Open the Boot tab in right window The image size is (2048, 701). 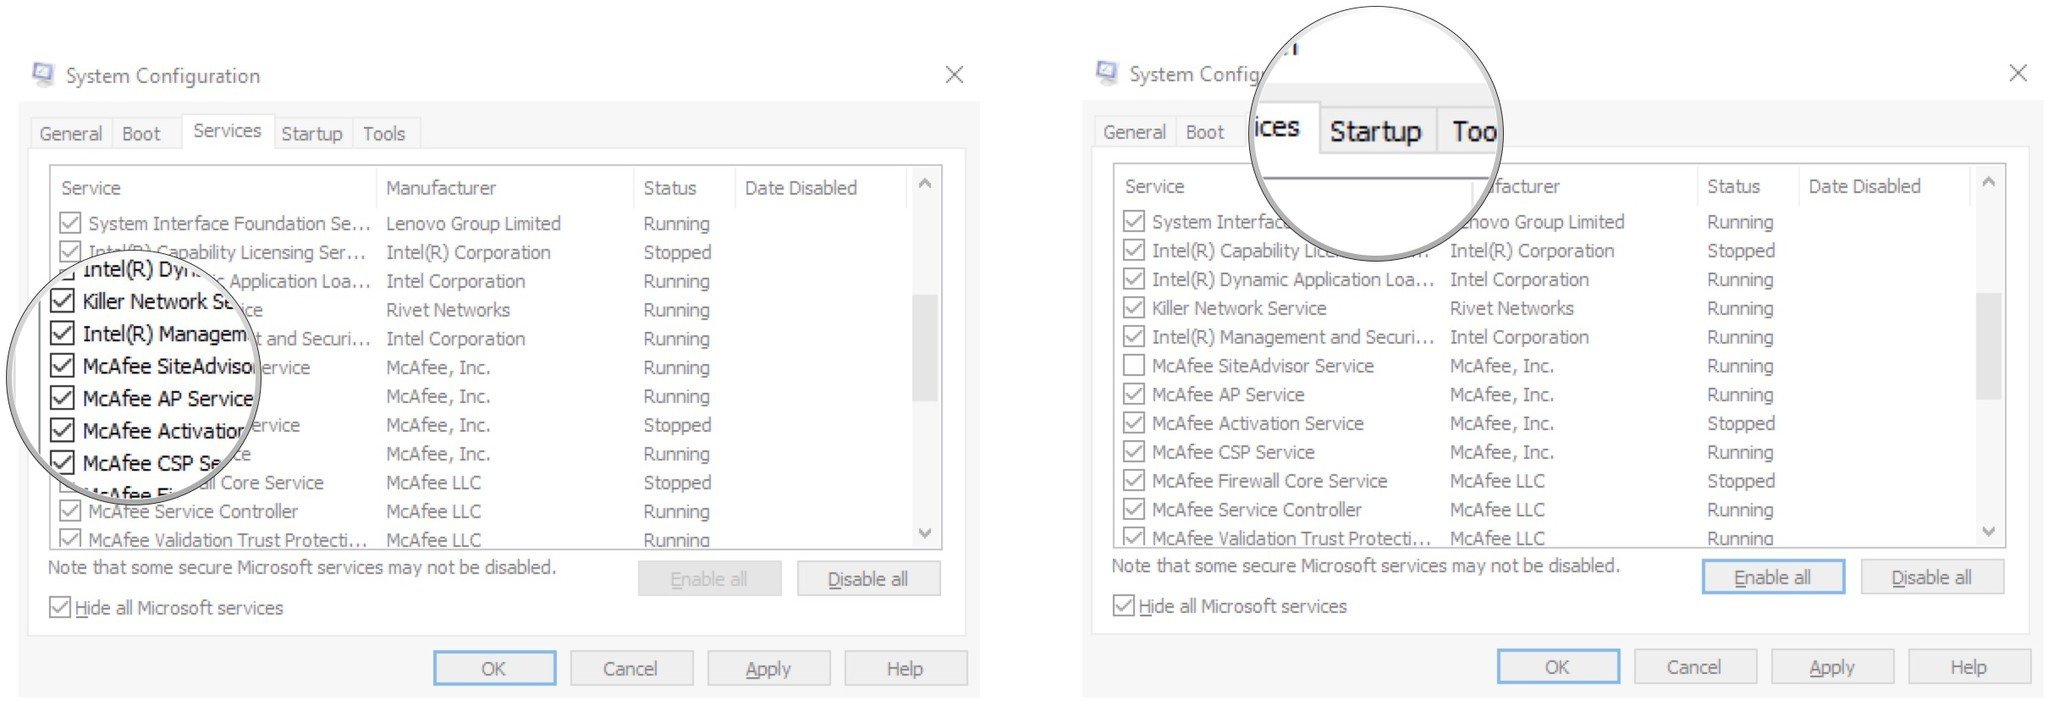click(1205, 131)
